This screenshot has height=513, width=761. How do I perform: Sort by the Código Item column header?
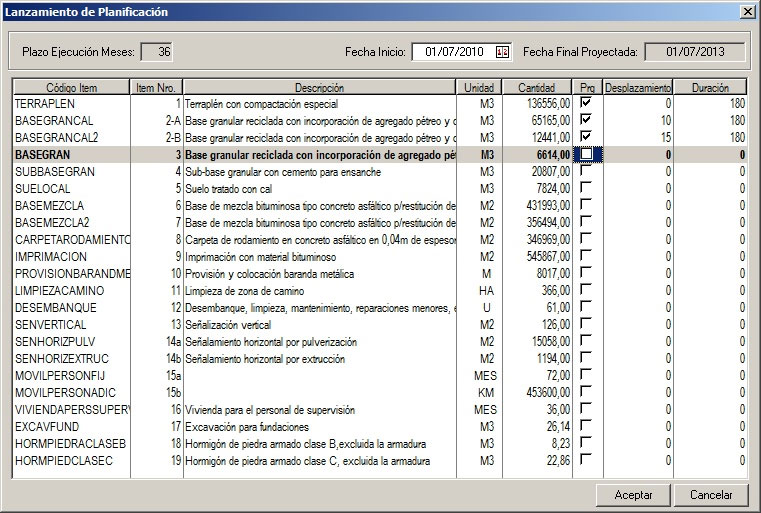point(71,88)
